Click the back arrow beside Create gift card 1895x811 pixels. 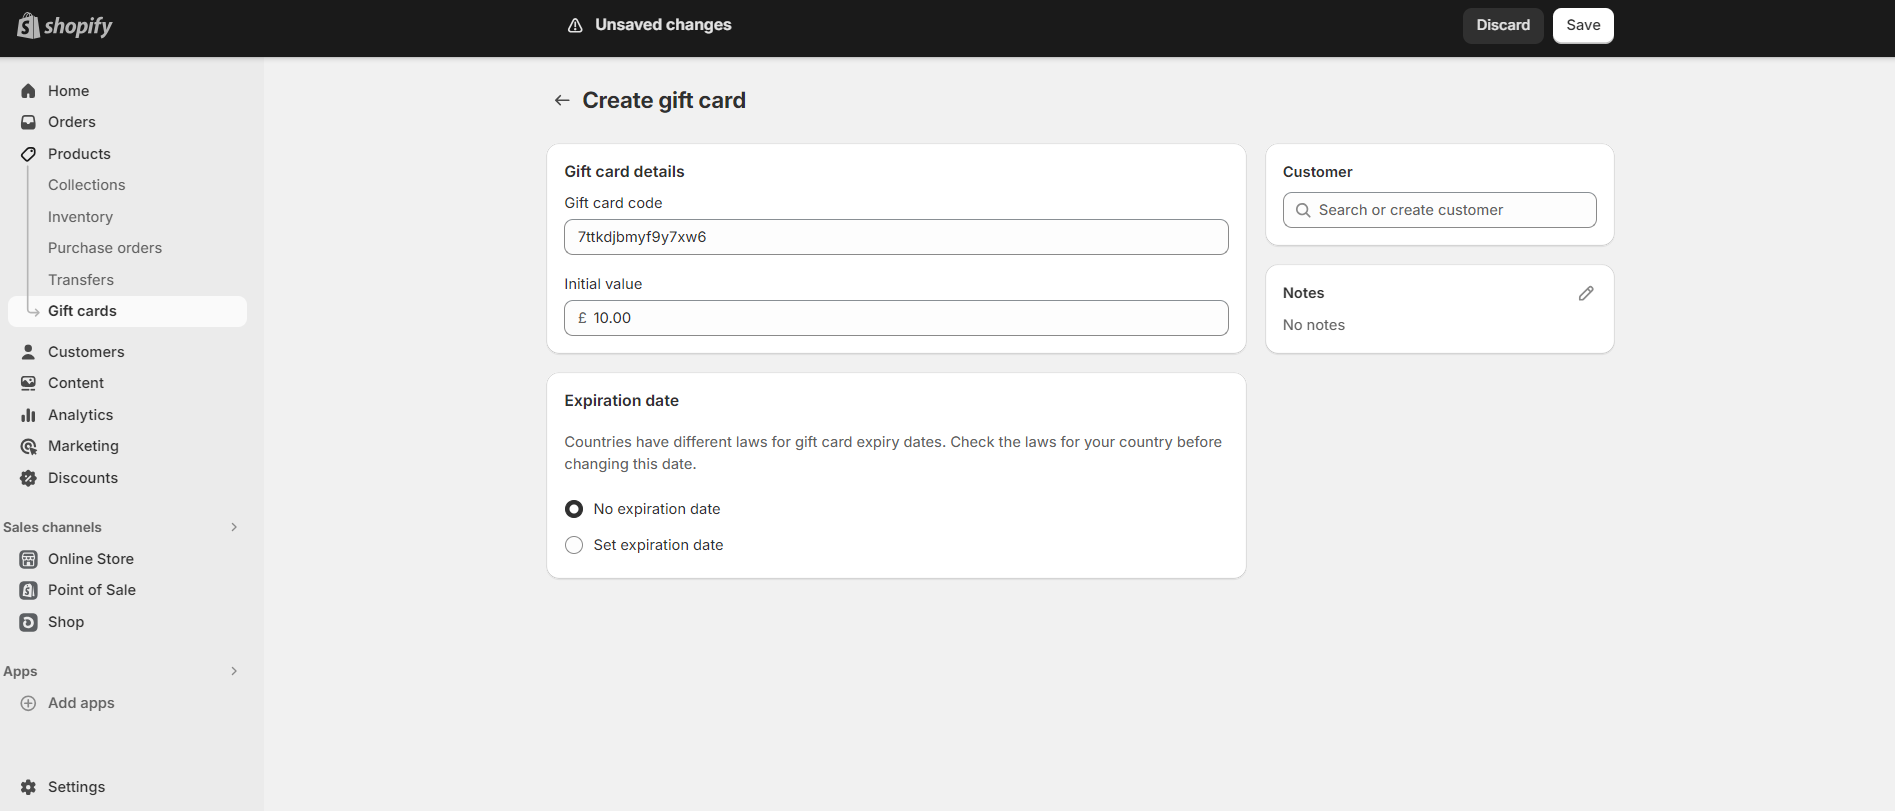coord(562,100)
